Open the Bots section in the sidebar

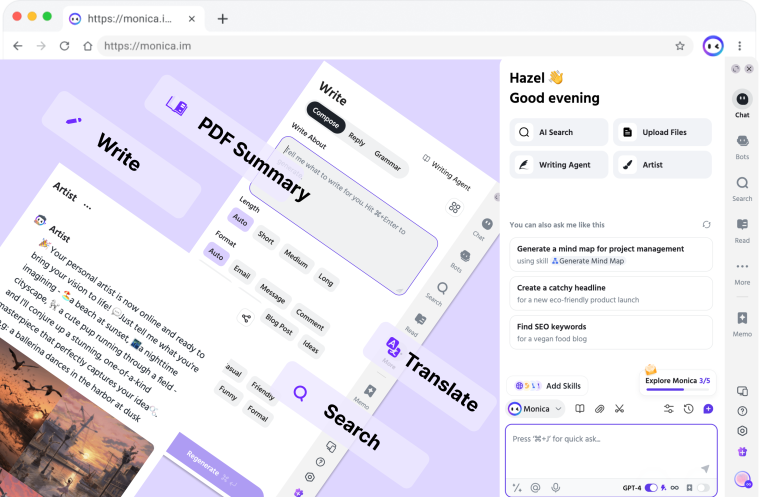pos(742,147)
